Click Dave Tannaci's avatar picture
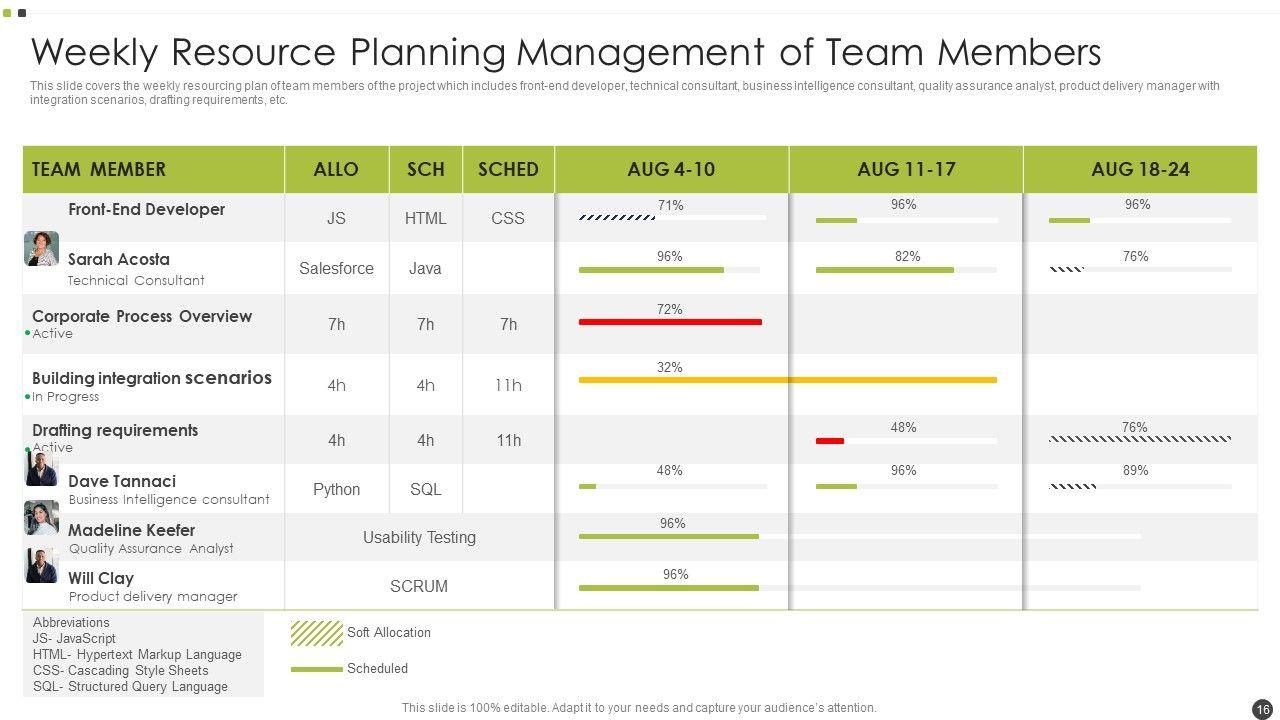This screenshot has height=720, width=1280. [41, 468]
